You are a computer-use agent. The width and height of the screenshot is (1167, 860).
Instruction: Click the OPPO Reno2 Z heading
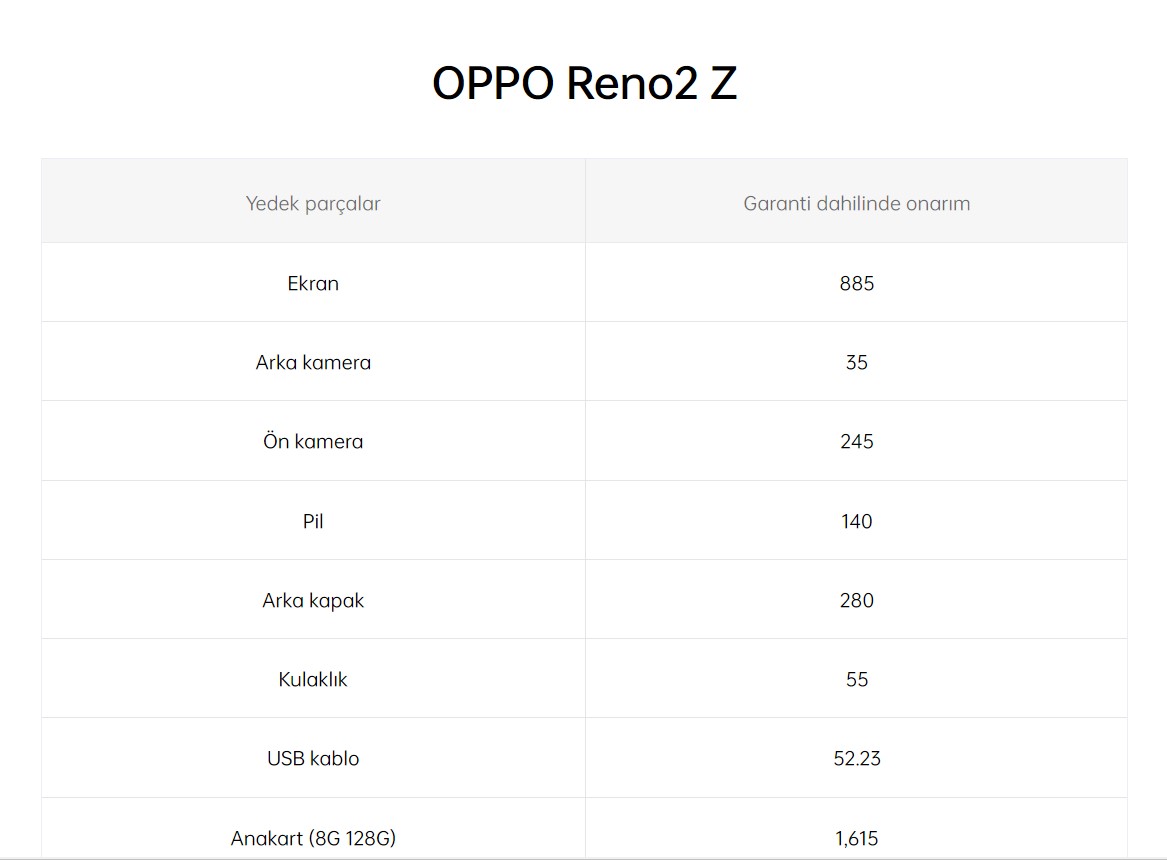pos(584,83)
